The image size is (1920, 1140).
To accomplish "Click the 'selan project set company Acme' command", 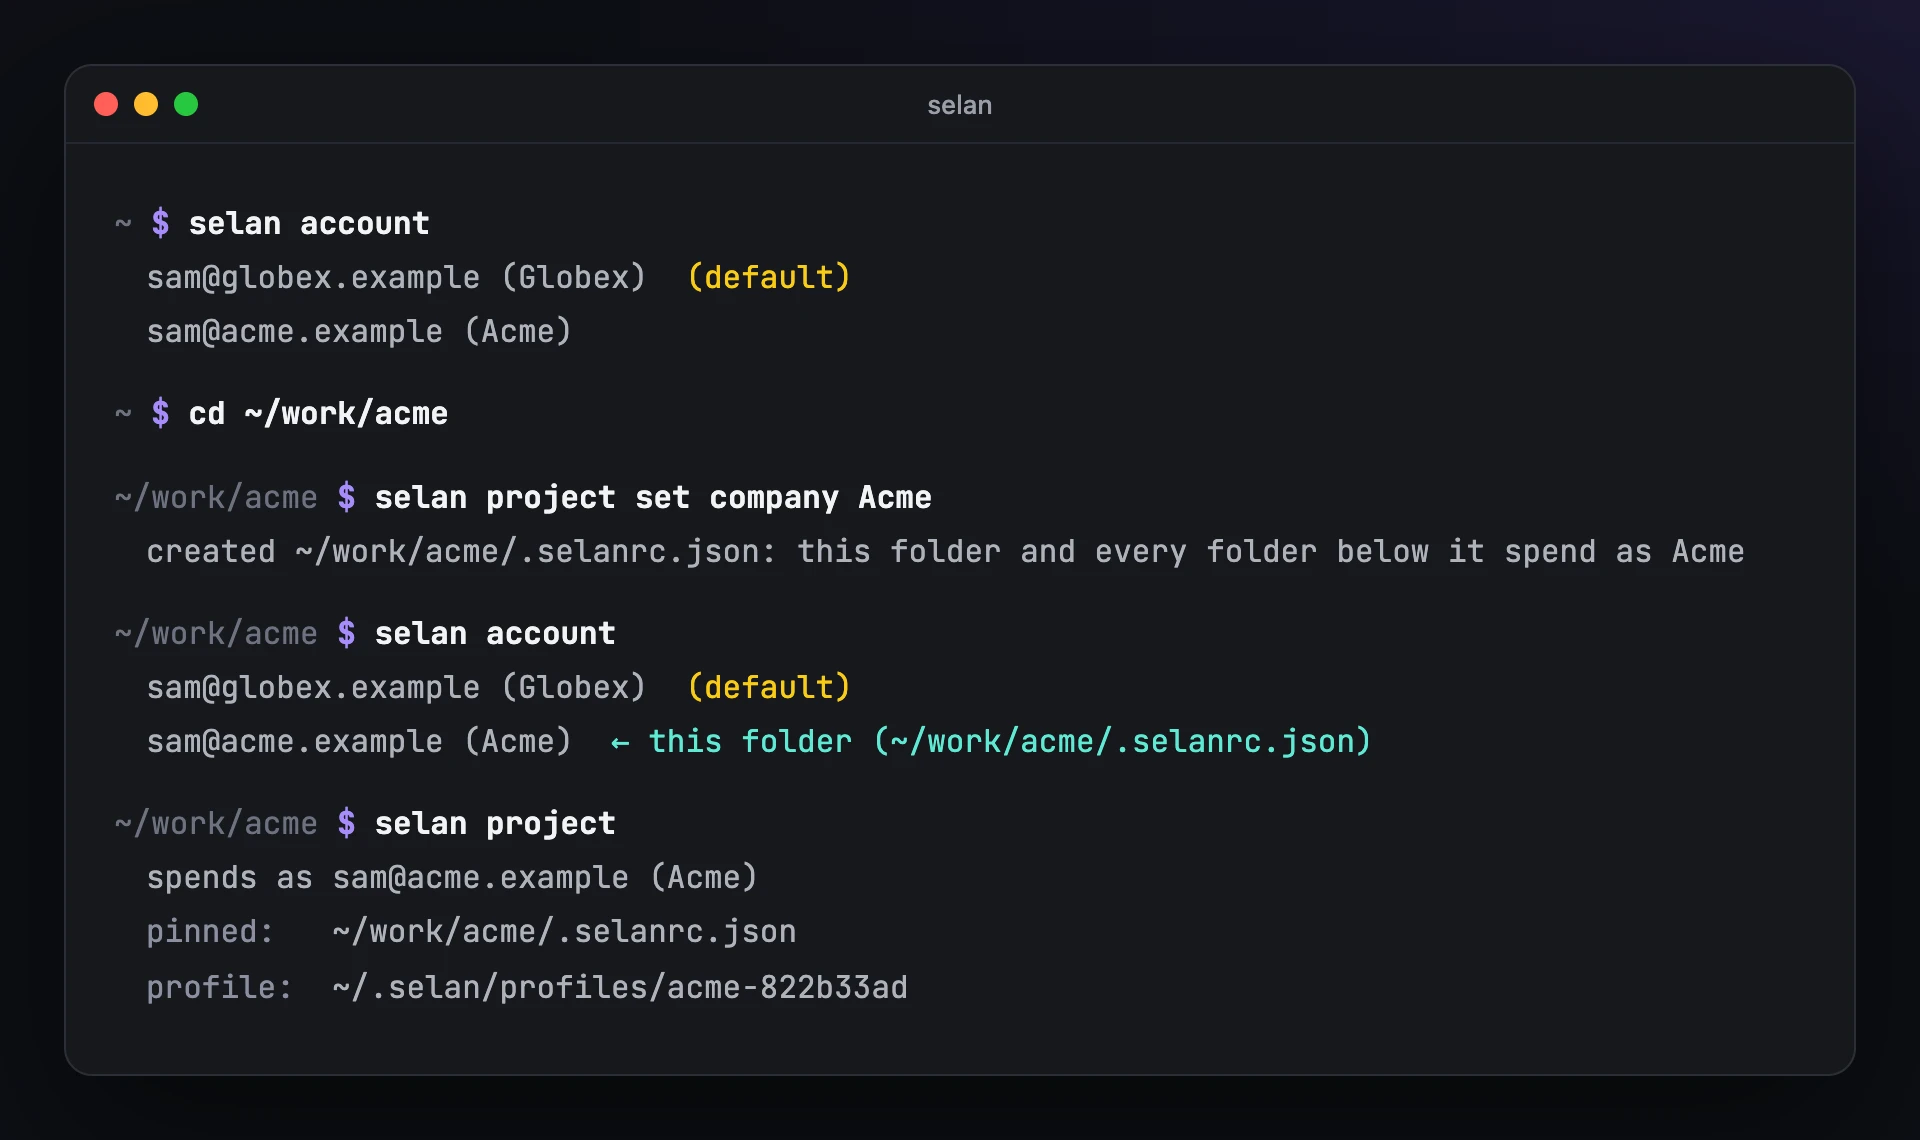I will tap(653, 497).
